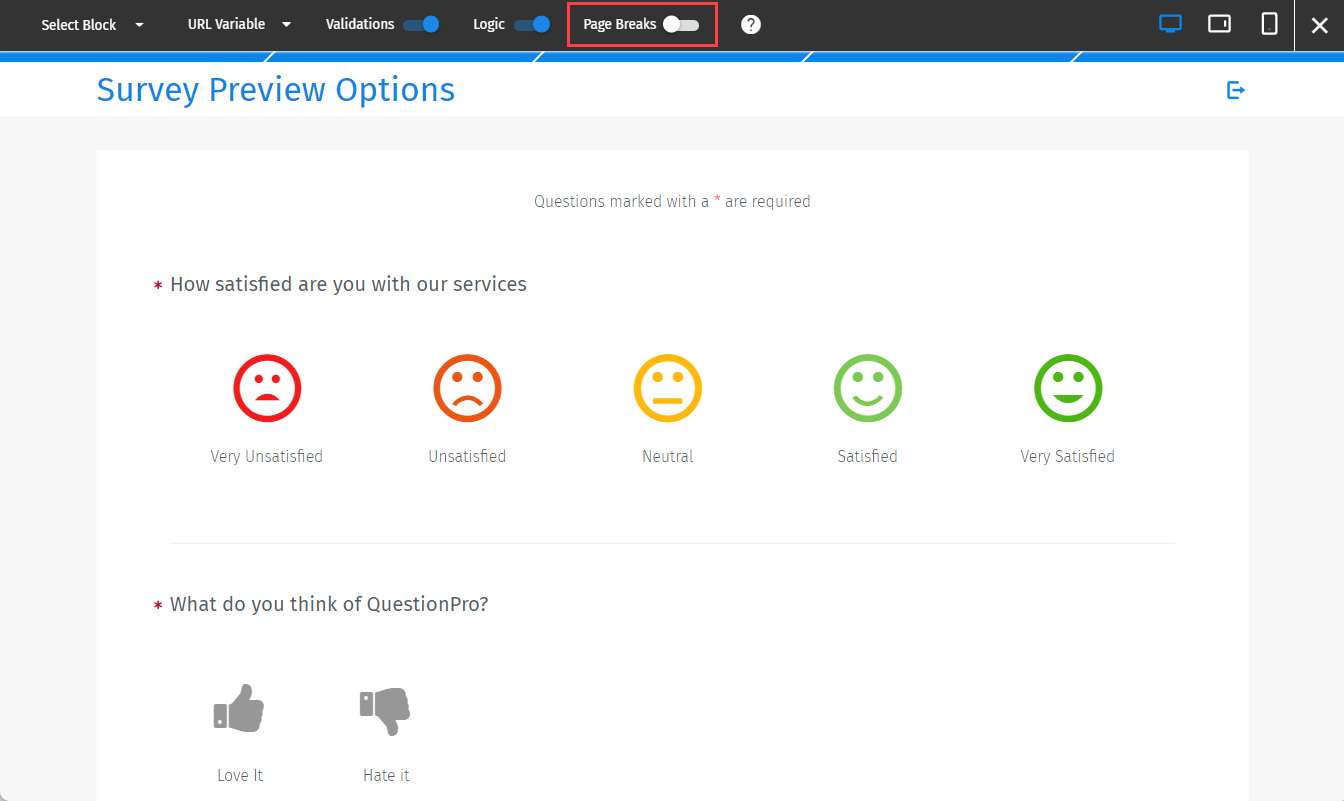This screenshot has height=801, width=1344.
Task: Switch to mobile preview mode
Action: click(1268, 23)
